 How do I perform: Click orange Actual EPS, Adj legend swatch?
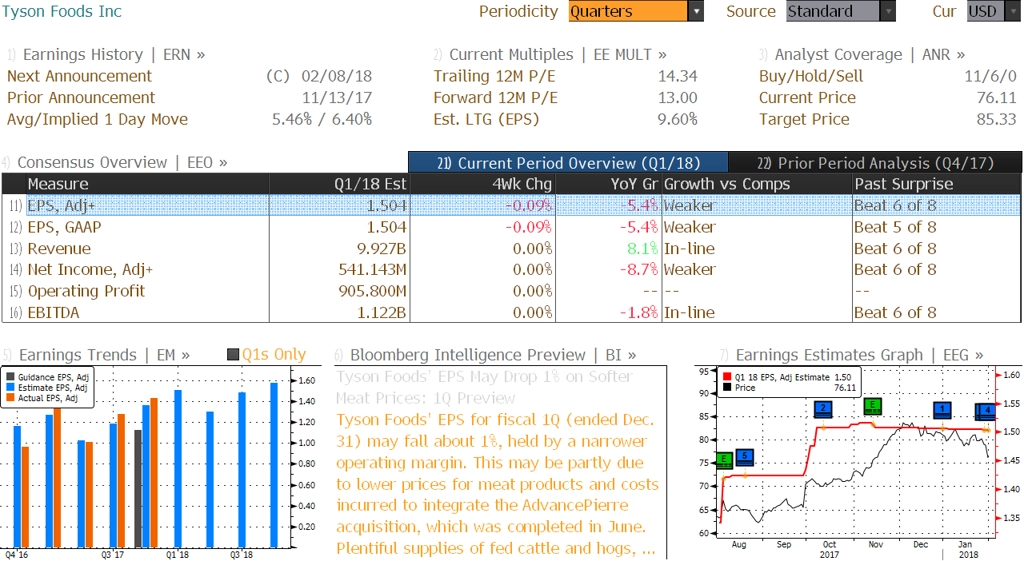point(10,398)
